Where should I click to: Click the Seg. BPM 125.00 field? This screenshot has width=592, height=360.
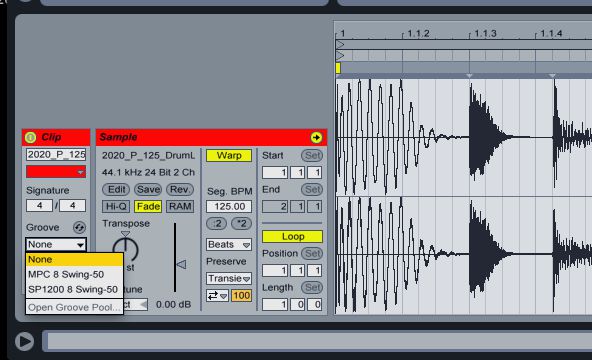click(x=229, y=206)
